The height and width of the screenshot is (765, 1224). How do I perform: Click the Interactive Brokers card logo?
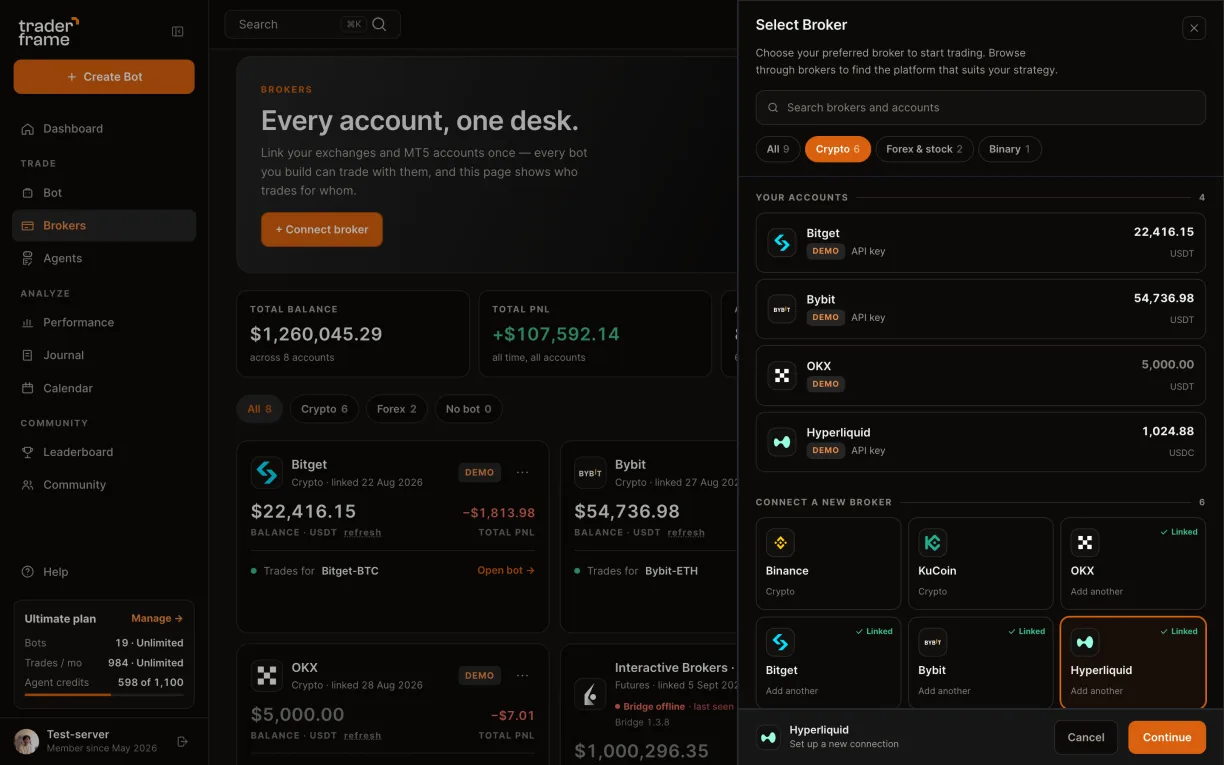point(590,693)
